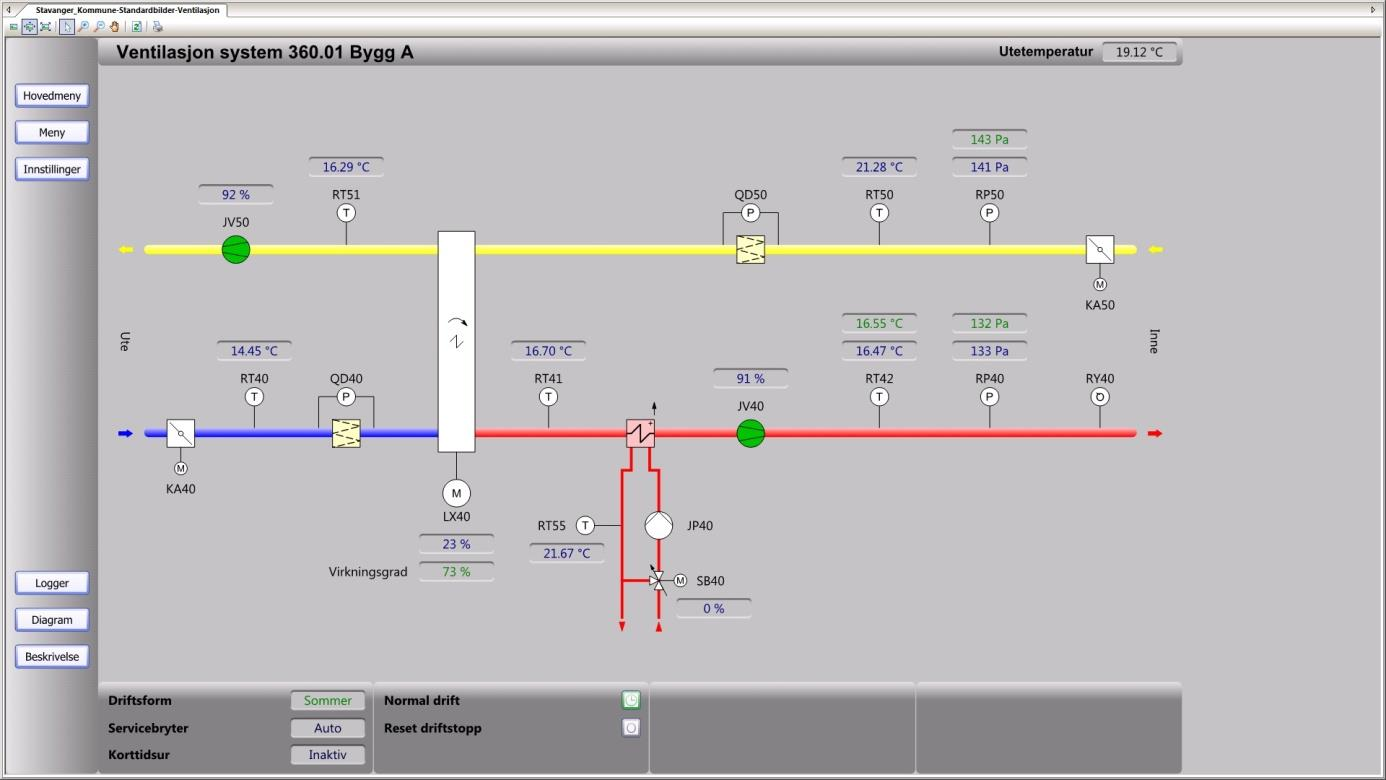Viewport: 1386px width, 780px height.
Task: Open the Hovedmeny page
Action: tap(52, 96)
